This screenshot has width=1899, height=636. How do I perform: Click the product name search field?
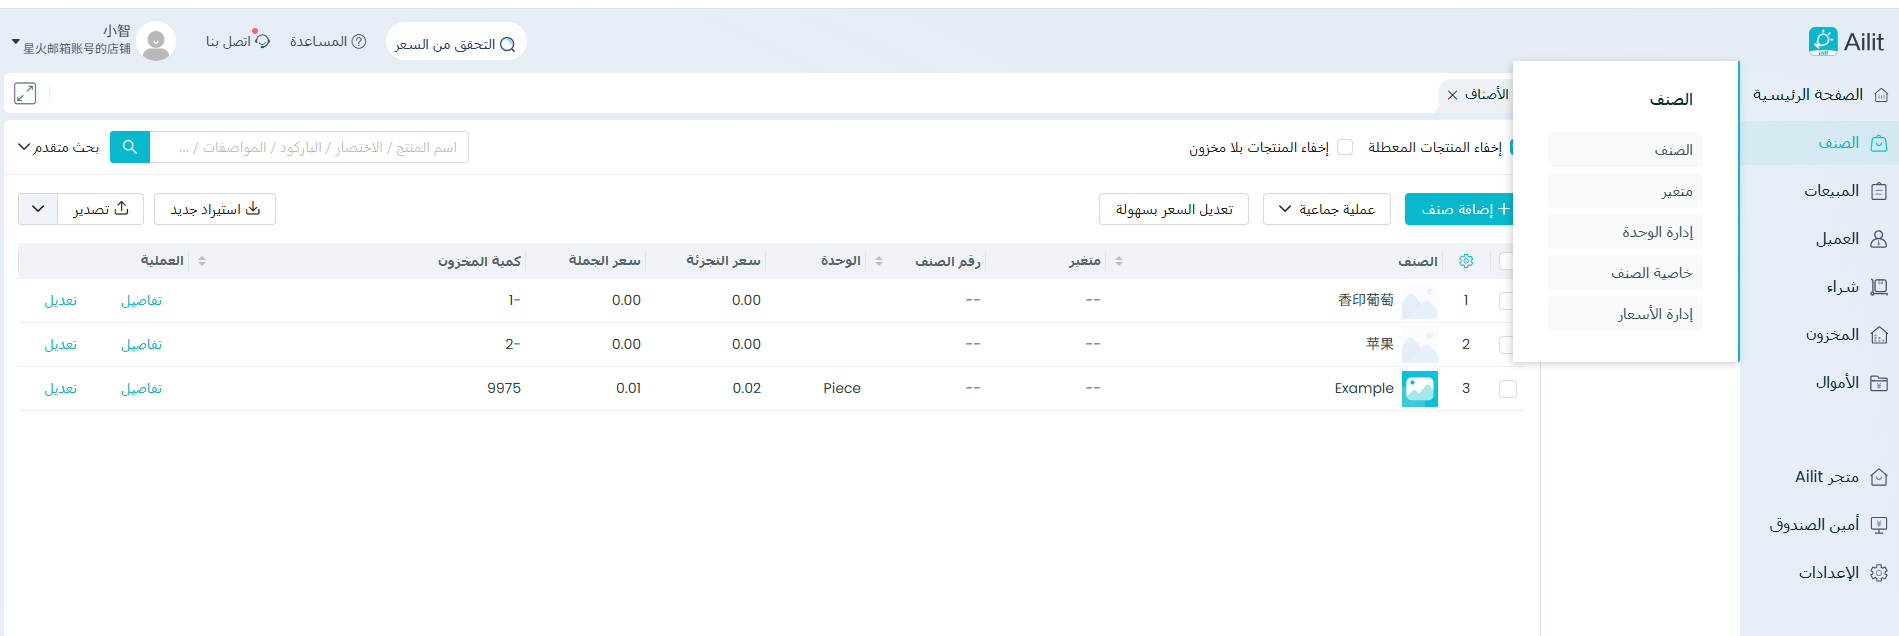[x=310, y=147]
